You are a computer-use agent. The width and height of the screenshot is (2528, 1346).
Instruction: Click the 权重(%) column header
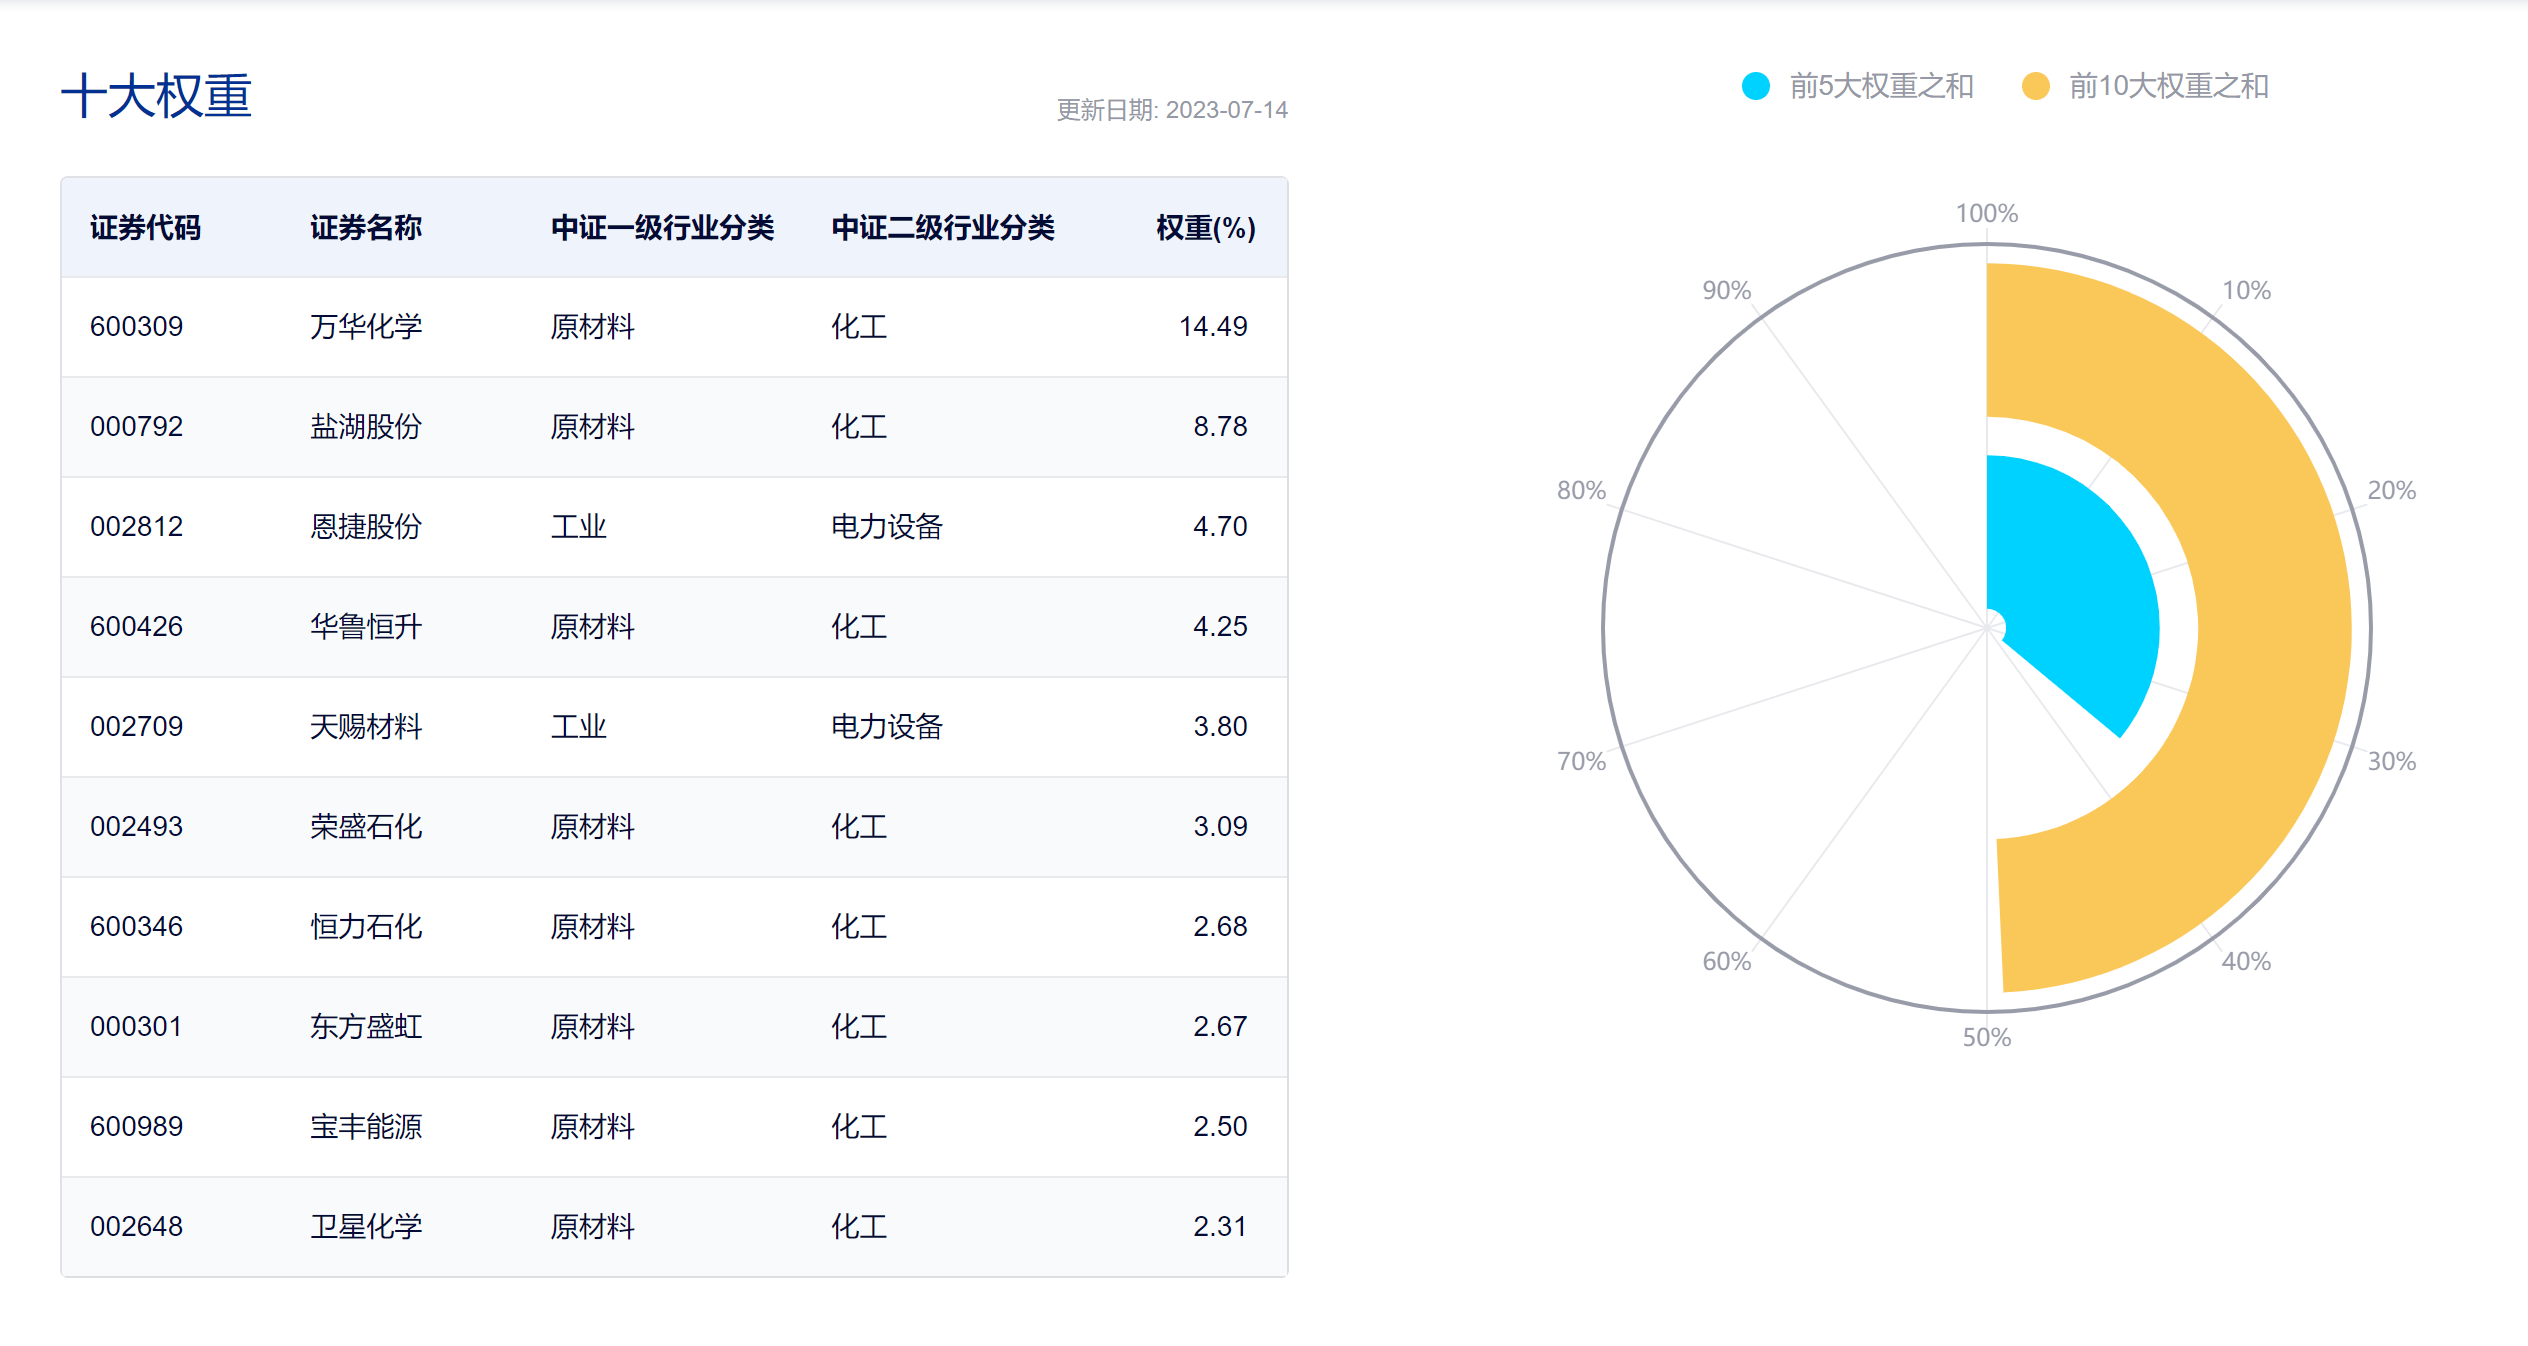point(1205,228)
